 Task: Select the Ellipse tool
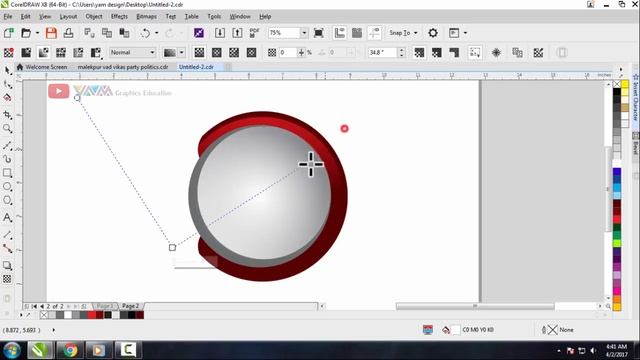[x=7, y=187]
